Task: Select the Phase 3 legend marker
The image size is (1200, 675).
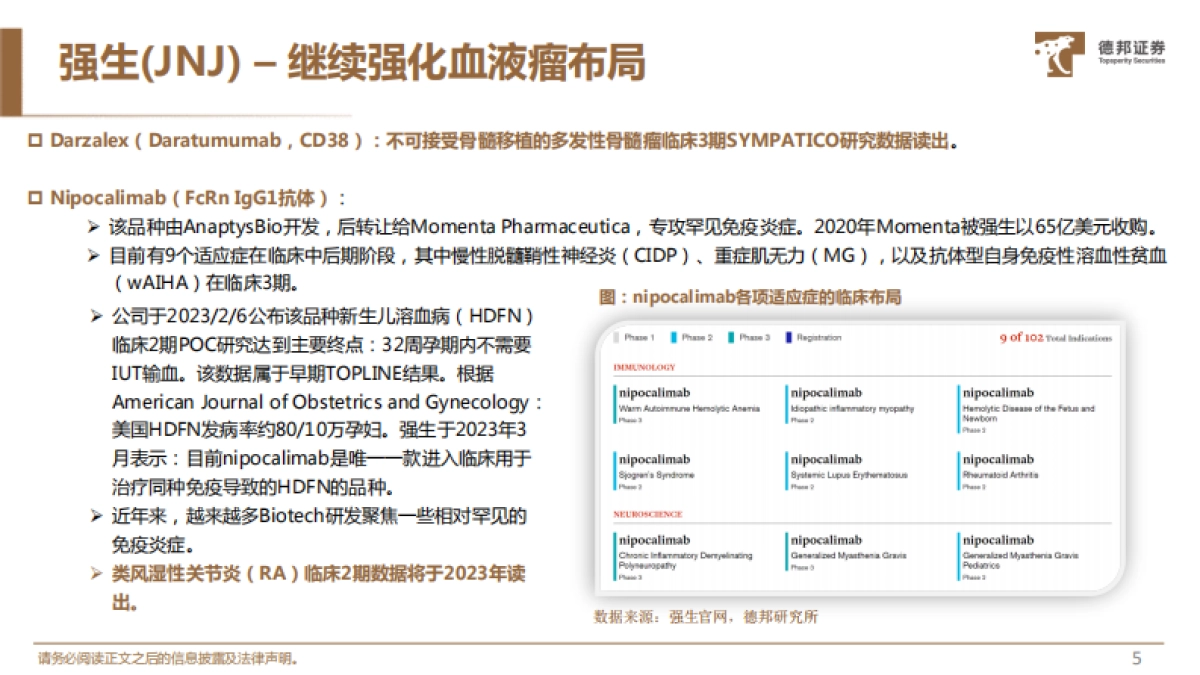Action: [x=732, y=338]
